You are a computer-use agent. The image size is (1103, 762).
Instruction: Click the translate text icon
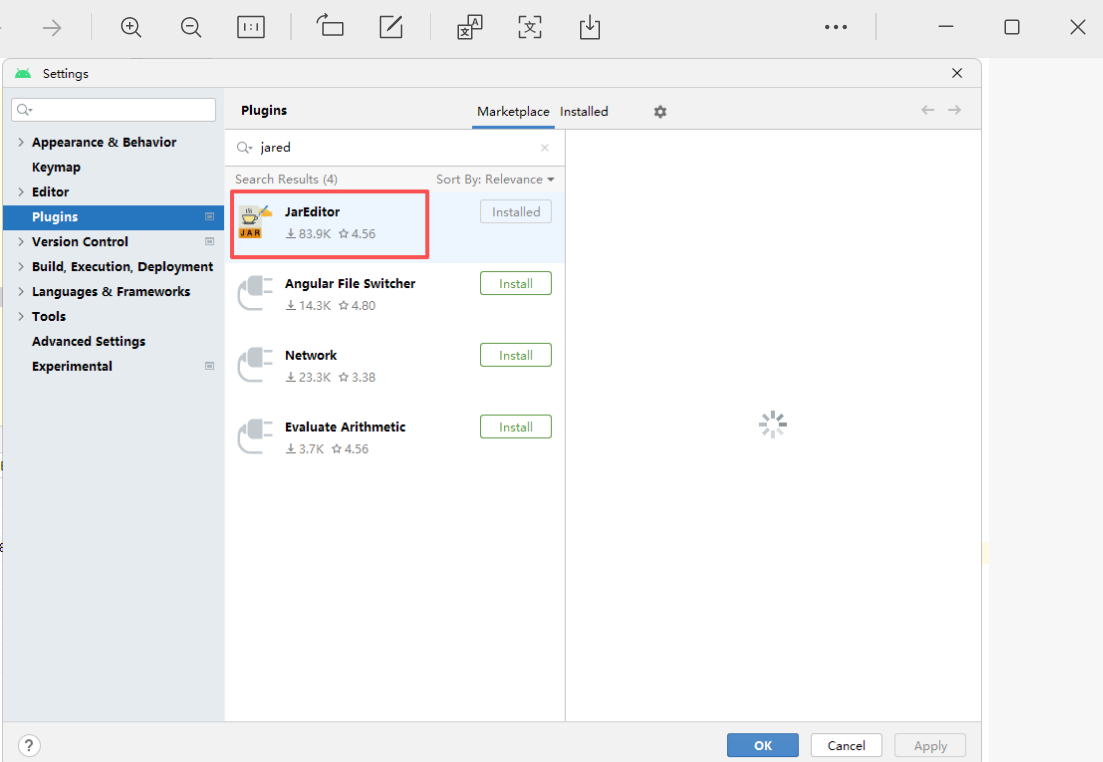pos(470,27)
